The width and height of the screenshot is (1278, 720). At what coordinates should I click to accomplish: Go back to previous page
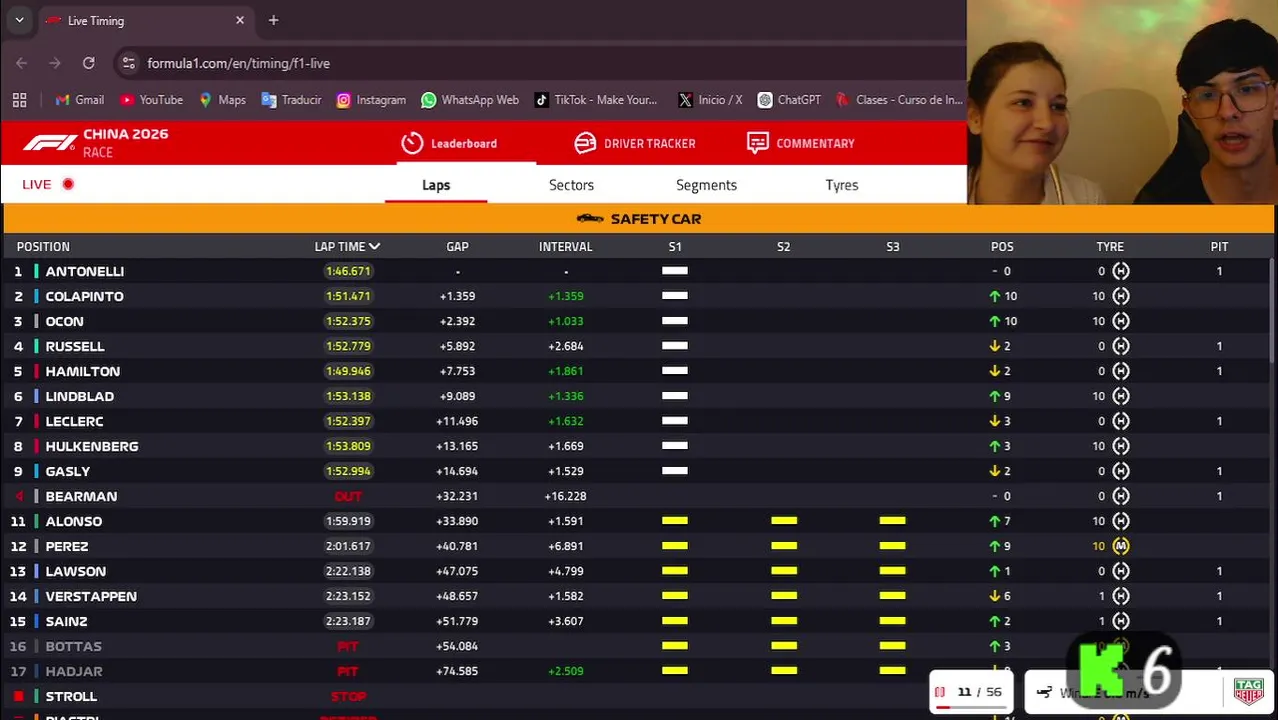pos(21,63)
